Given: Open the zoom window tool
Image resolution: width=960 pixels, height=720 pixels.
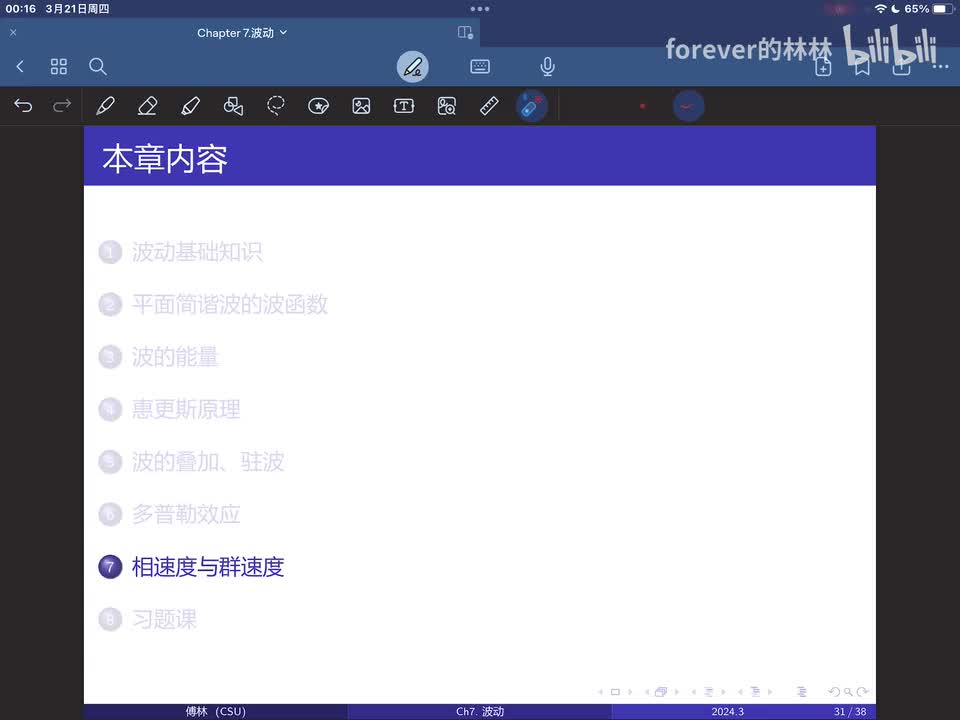Looking at the screenshot, I should click(447, 106).
